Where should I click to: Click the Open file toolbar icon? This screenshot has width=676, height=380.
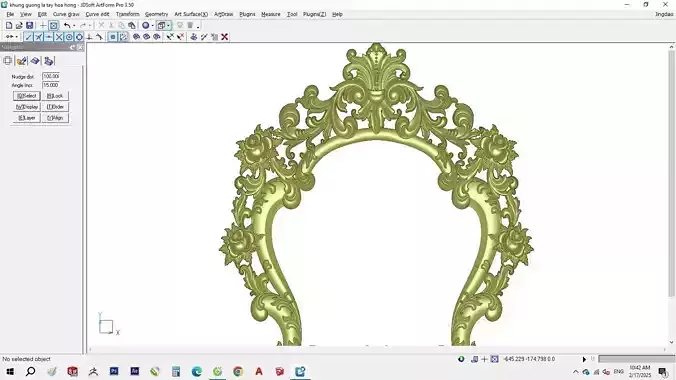pos(19,25)
